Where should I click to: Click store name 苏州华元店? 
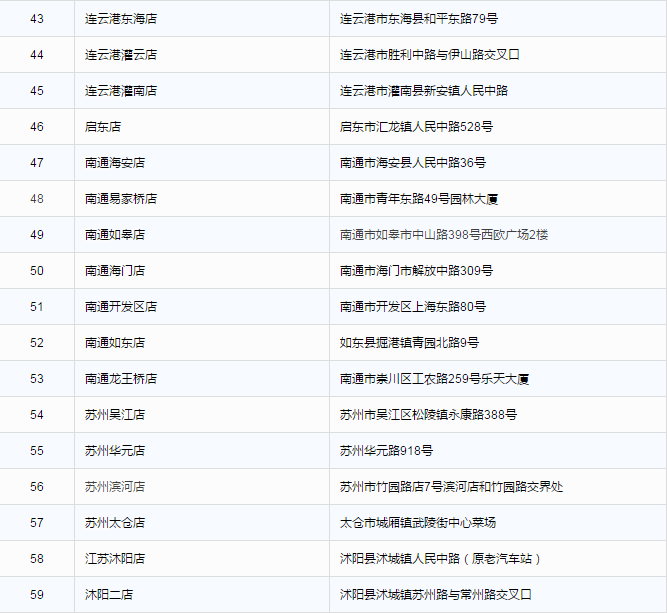pos(115,450)
